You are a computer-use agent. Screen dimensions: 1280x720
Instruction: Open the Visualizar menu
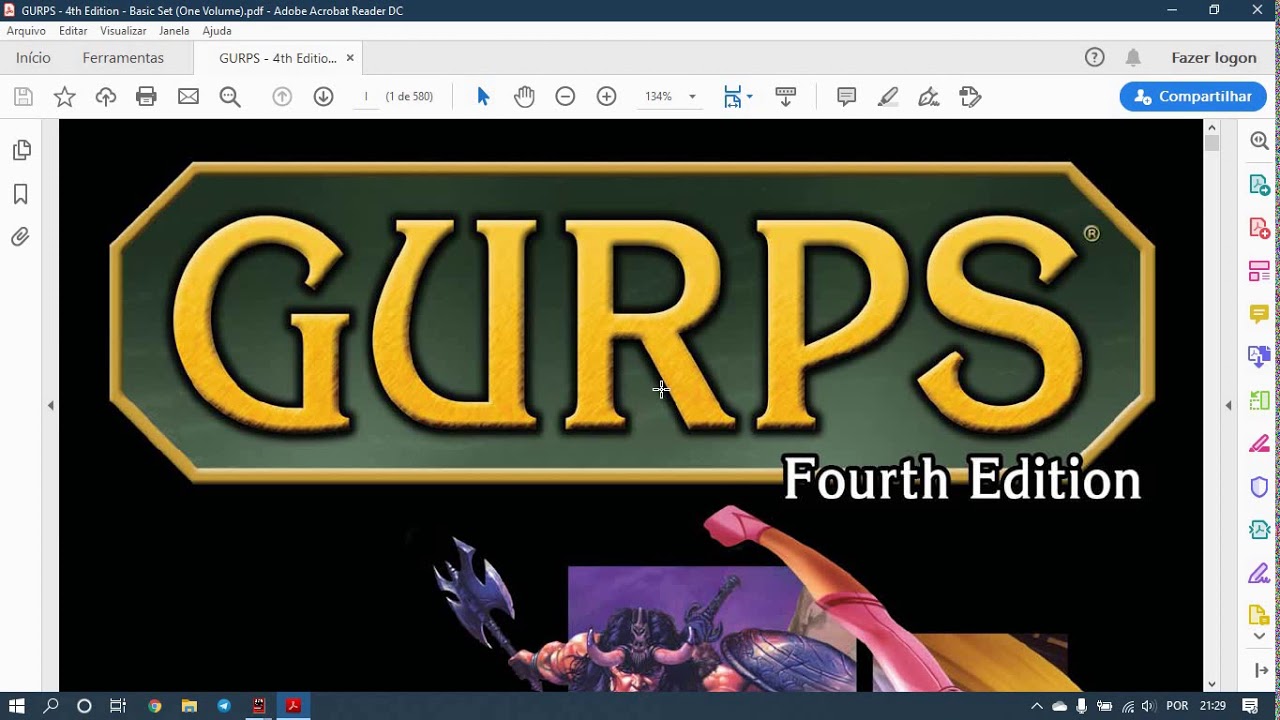pyautogui.click(x=123, y=31)
